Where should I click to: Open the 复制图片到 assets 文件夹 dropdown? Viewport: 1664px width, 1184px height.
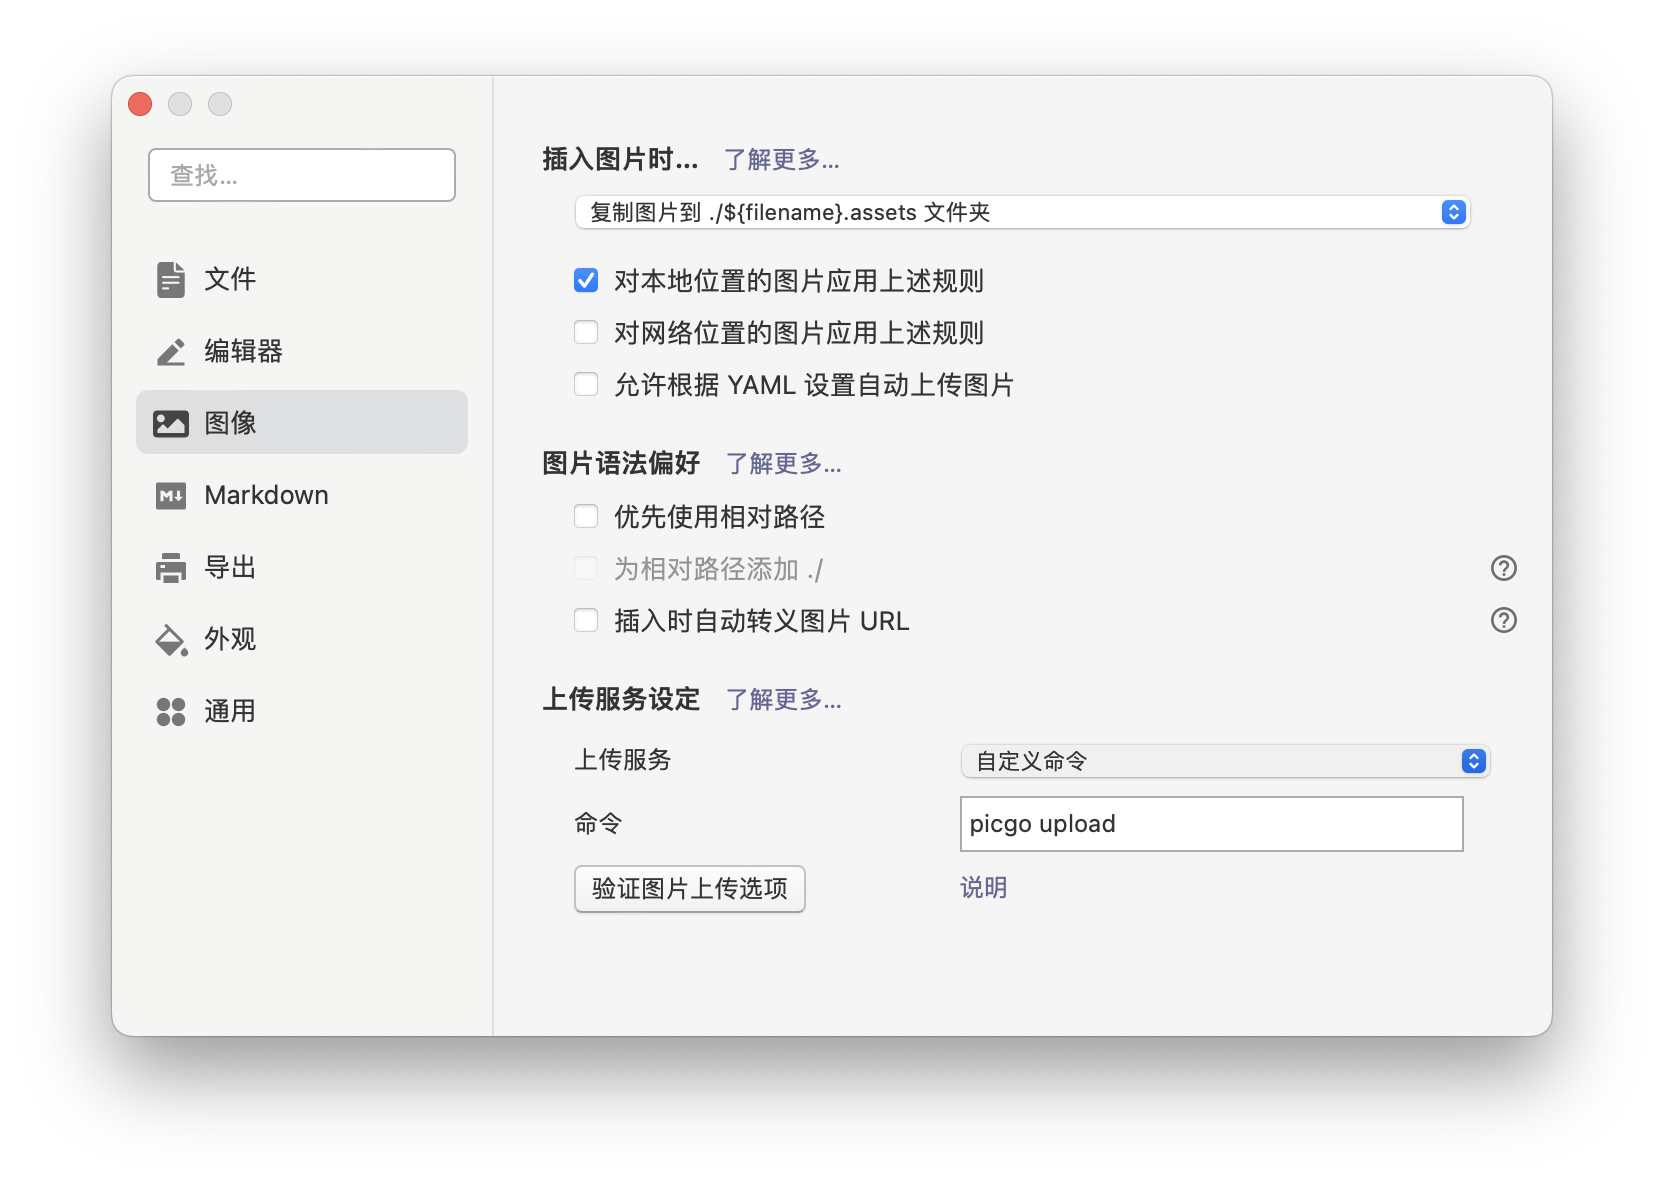click(1022, 212)
